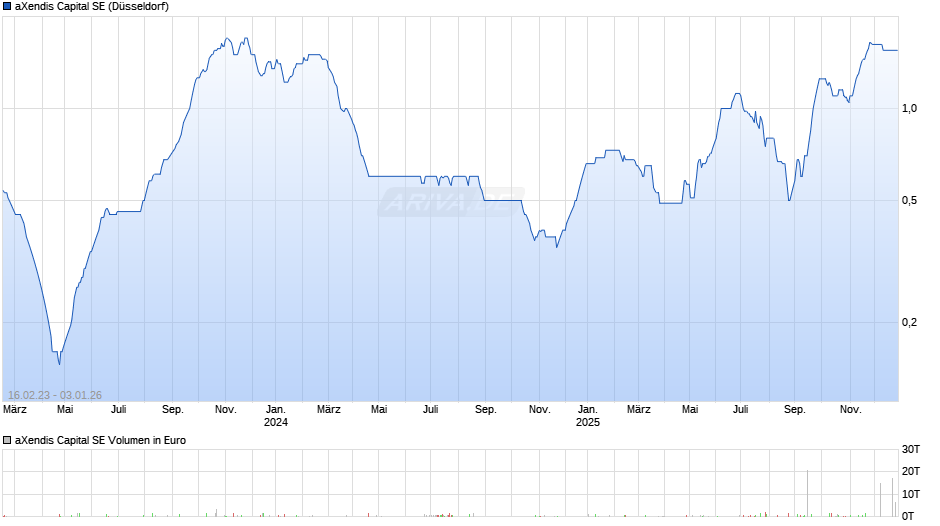Viewport: 940px width, 526px height.
Task: Click the volume axis label '30T'
Action: (x=911, y=449)
